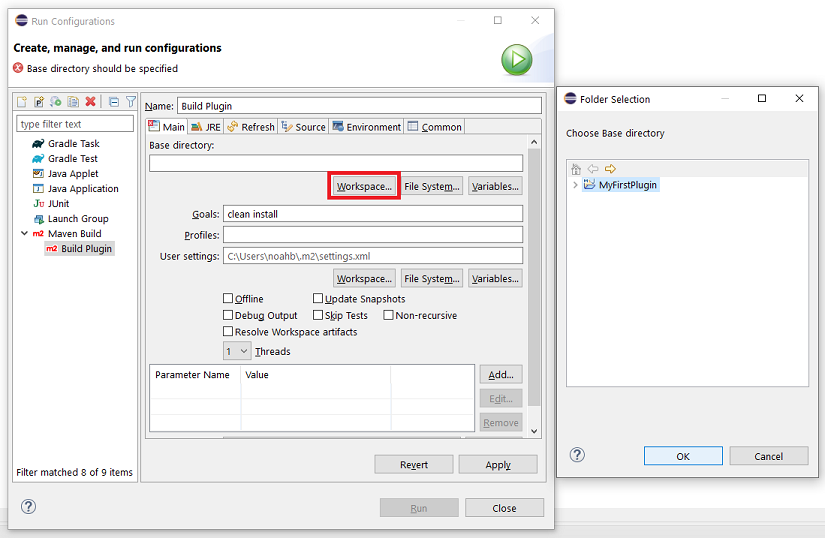Click the help icon in Folder Selection dialog
This screenshot has height=538, width=825.
[577, 455]
